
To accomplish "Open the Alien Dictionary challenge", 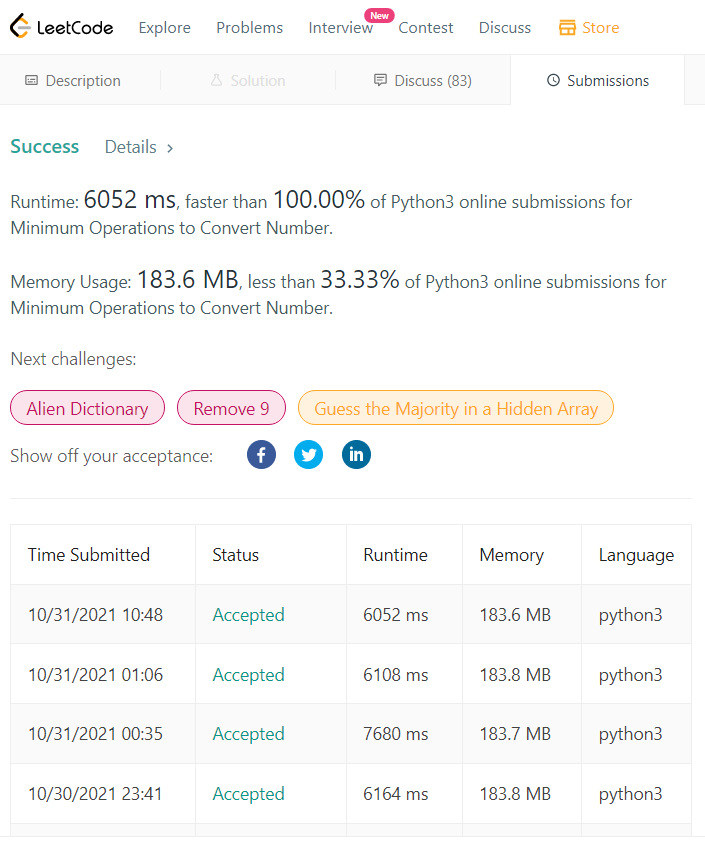I will tap(87, 408).
